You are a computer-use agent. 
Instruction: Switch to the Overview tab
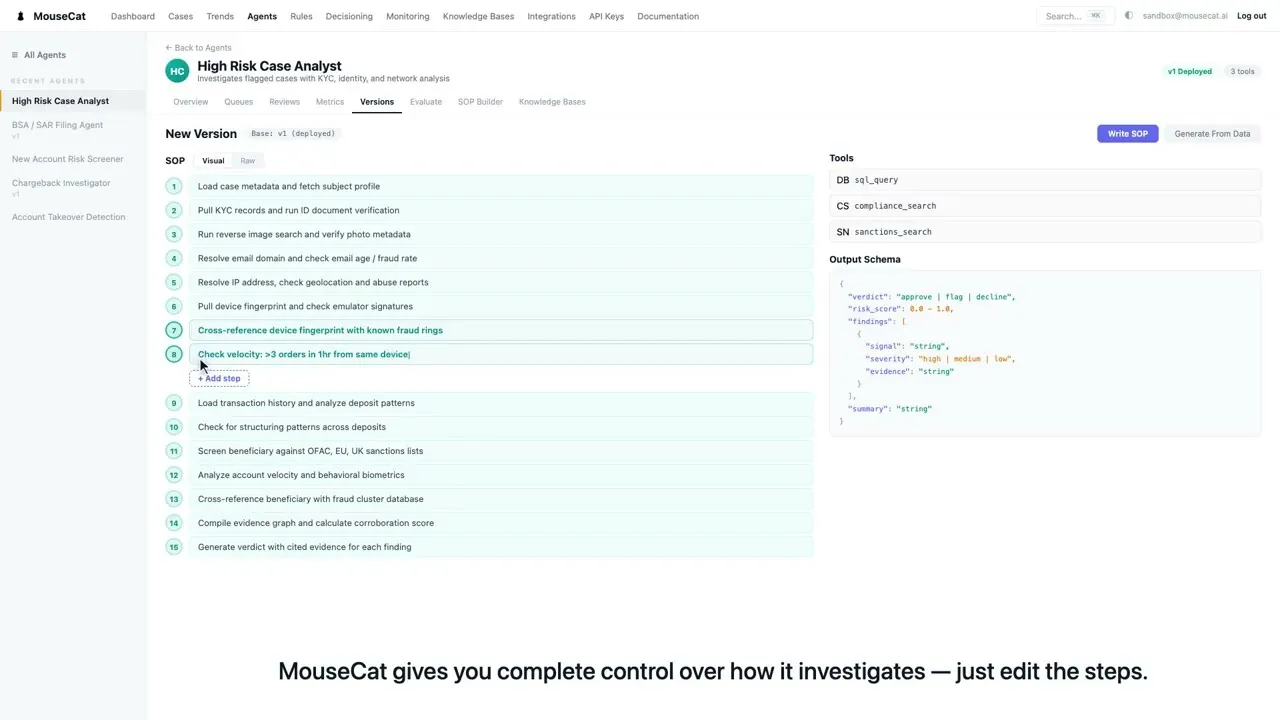191,102
